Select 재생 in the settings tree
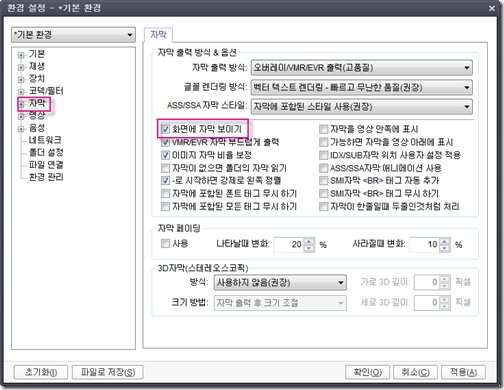 point(37,66)
